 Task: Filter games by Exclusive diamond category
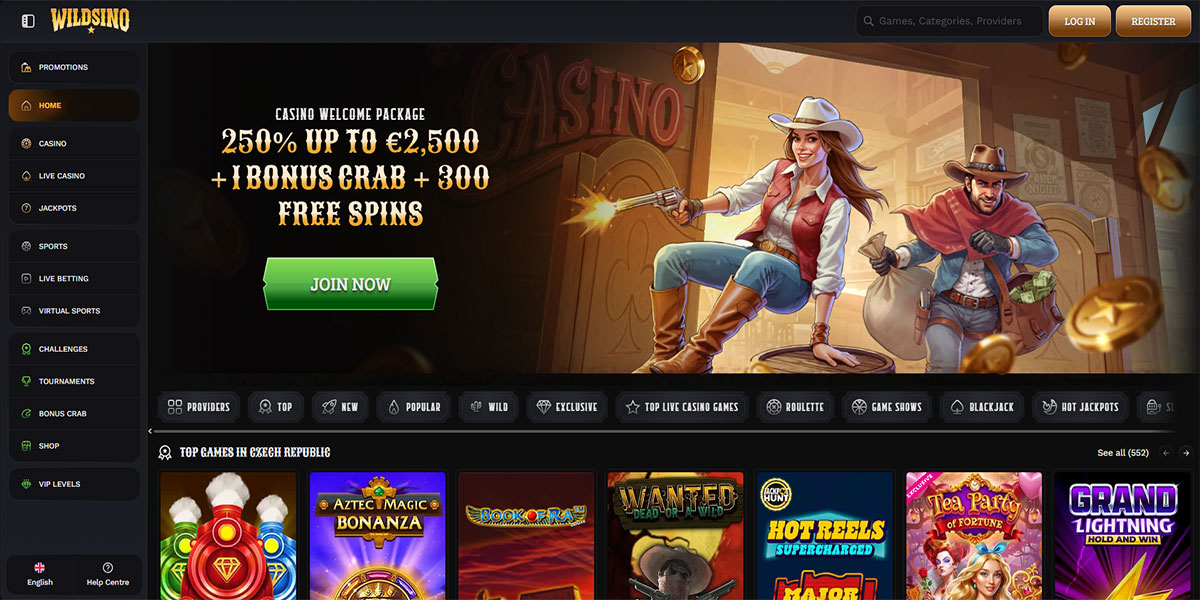click(567, 407)
